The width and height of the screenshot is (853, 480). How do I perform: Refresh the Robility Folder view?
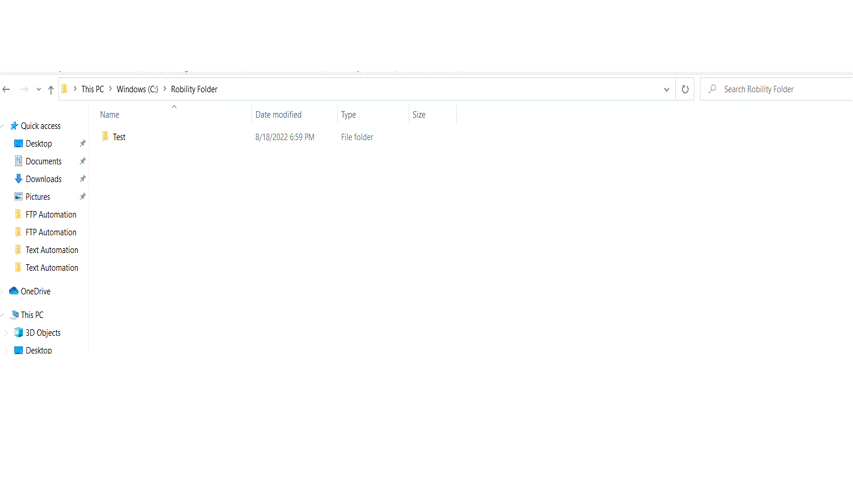(x=685, y=89)
